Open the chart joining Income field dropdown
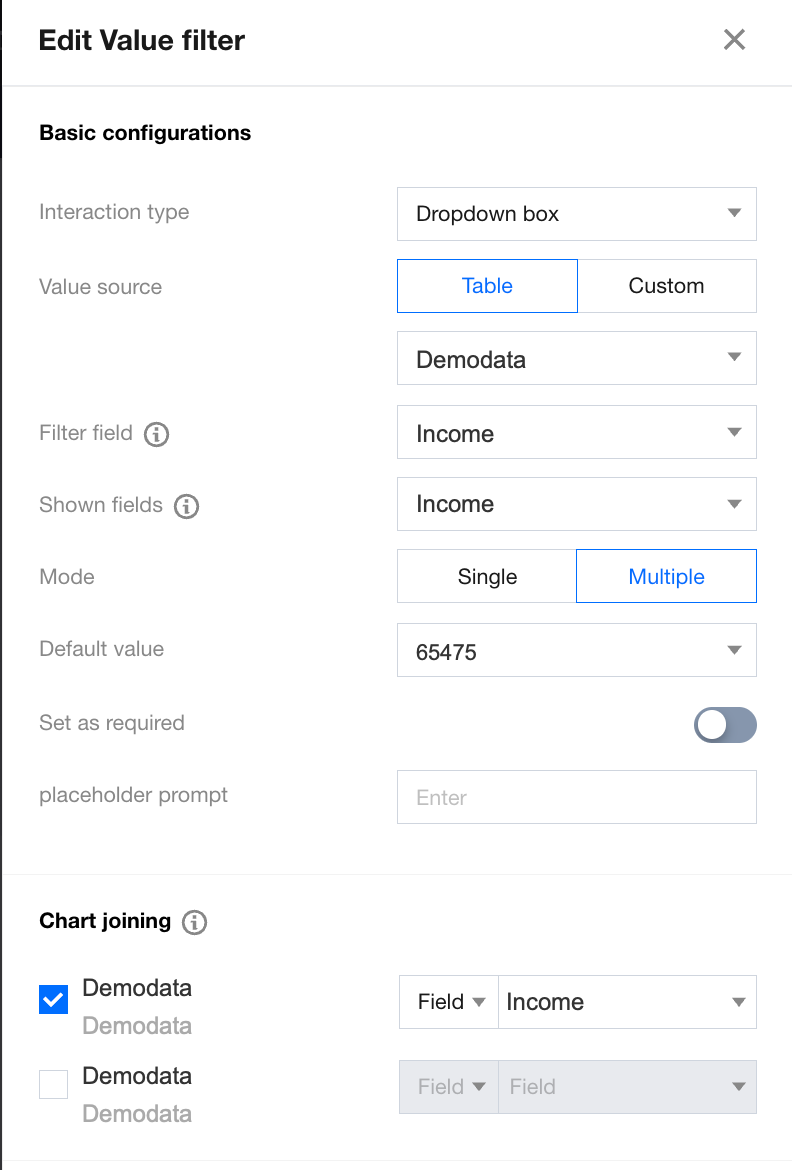Image resolution: width=792 pixels, height=1170 pixels. pyautogui.click(x=627, y=1002)
